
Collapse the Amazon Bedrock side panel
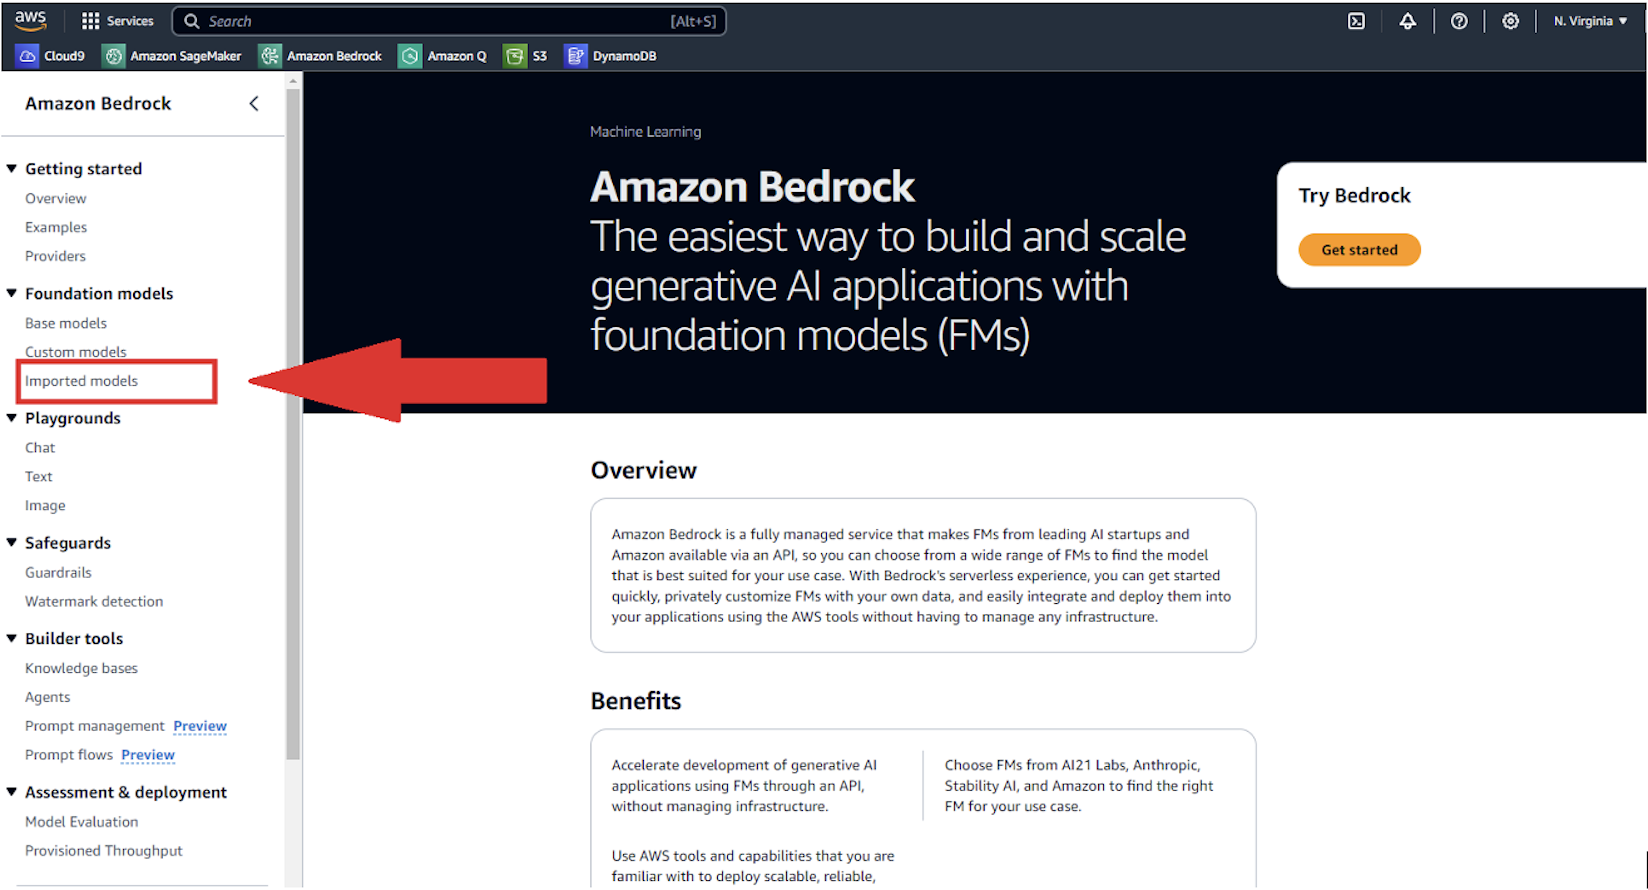point(254,103)
